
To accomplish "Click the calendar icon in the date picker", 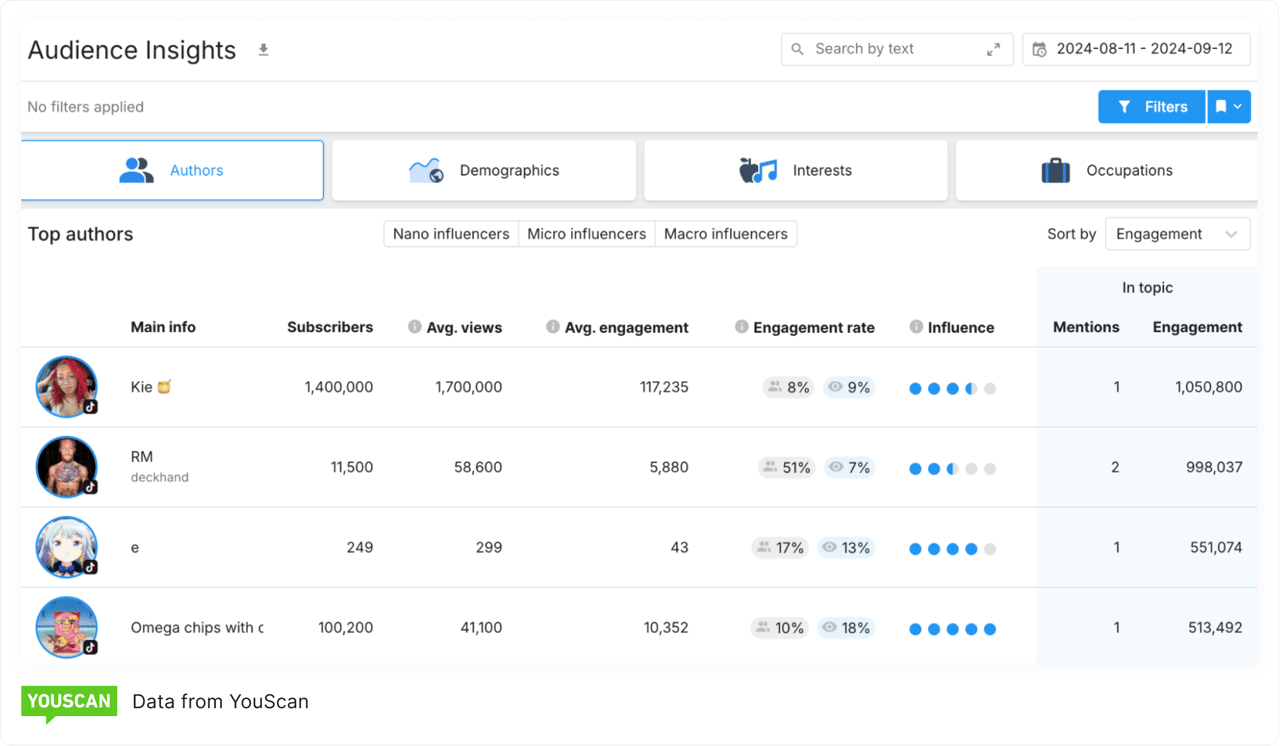I will pyautogui.click(x=1039, y=48).
